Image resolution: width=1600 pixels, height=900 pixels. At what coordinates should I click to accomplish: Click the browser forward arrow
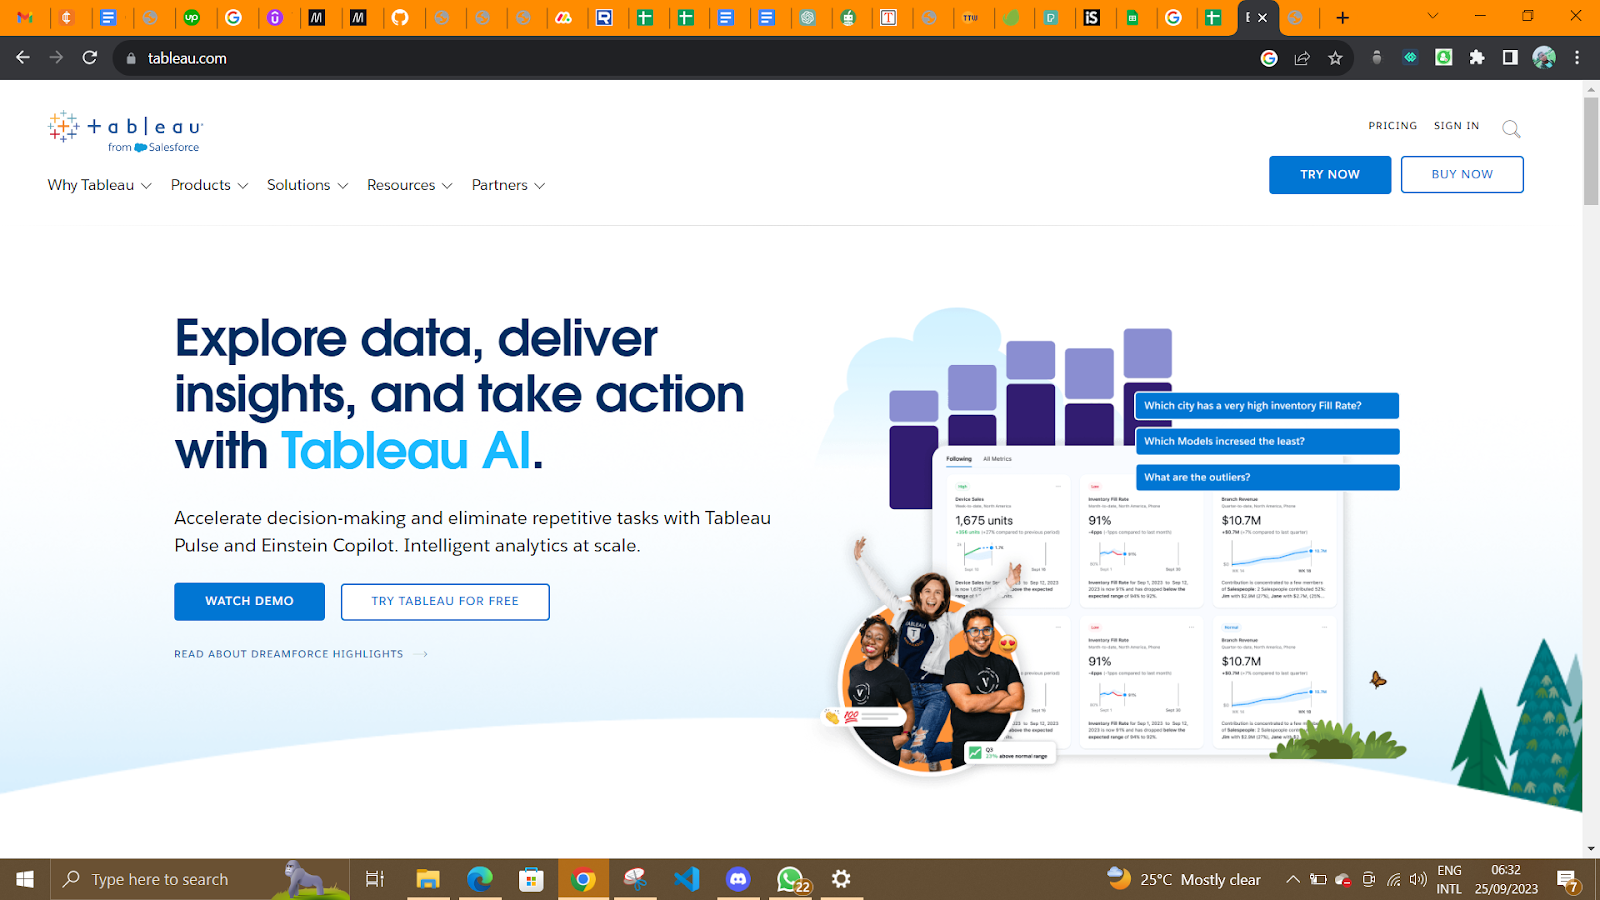(x=56, y=58)
